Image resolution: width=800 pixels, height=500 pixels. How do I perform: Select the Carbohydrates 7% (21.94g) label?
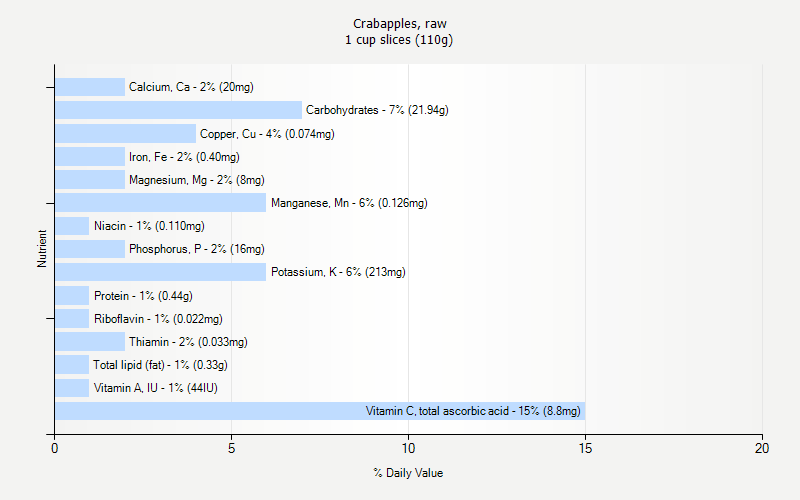(x=377, y=110)
